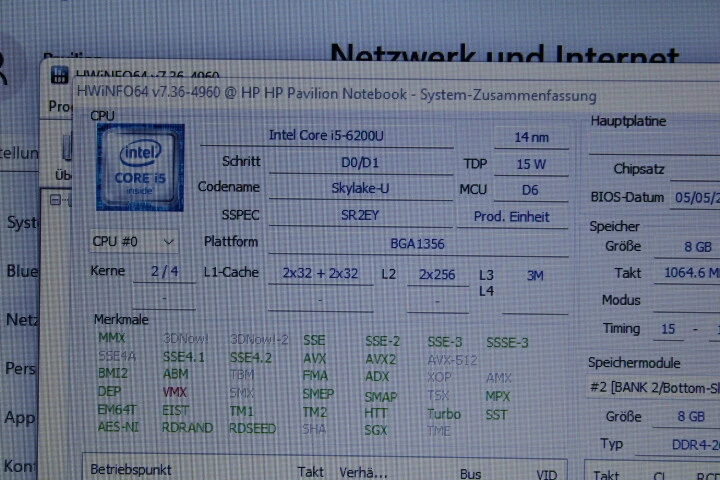The width and height of the screenshot is (720, 480).
Task: Open the Speichermodule #2 [BANK 2/Bottom dropdown
Action: pyautogui.click(x=653, y=388)
